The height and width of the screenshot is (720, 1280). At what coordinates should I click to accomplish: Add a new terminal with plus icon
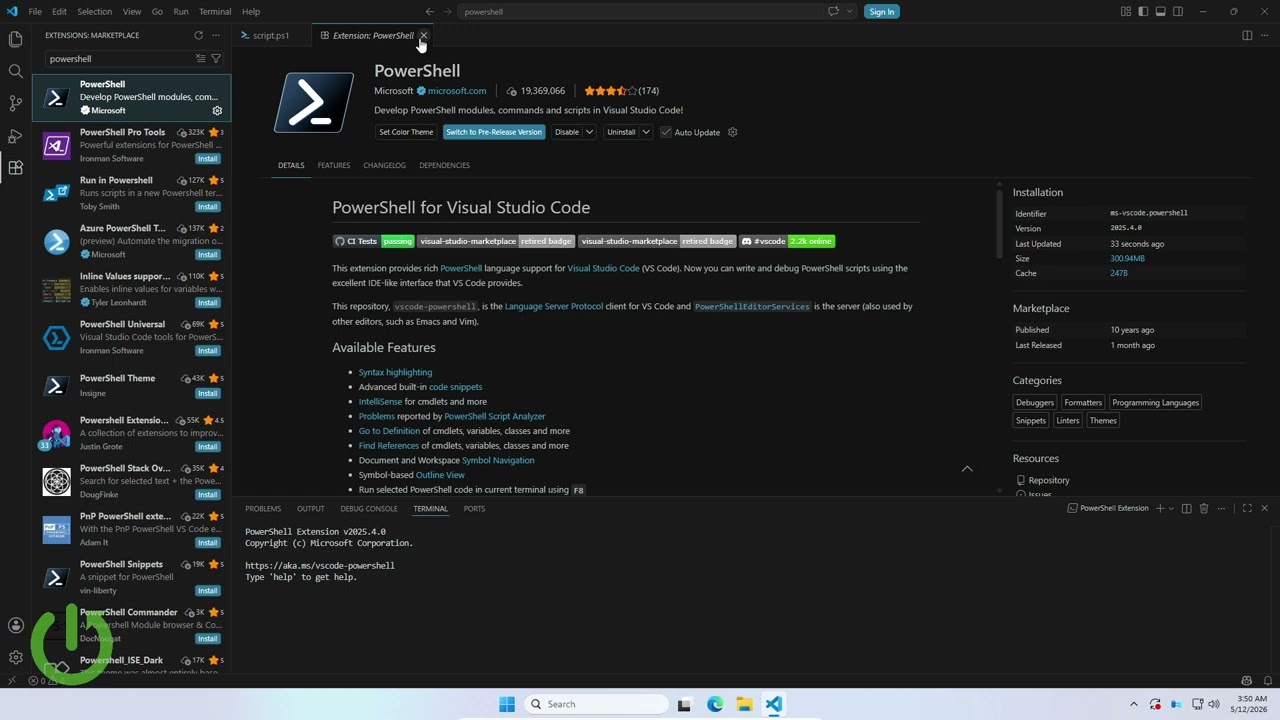[1160, 508]
